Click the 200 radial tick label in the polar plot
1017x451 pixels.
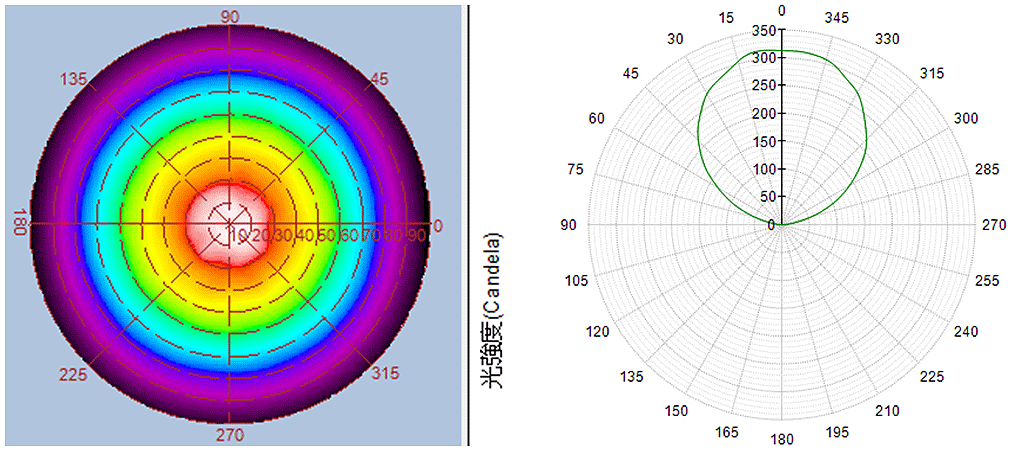coord(764,114)
